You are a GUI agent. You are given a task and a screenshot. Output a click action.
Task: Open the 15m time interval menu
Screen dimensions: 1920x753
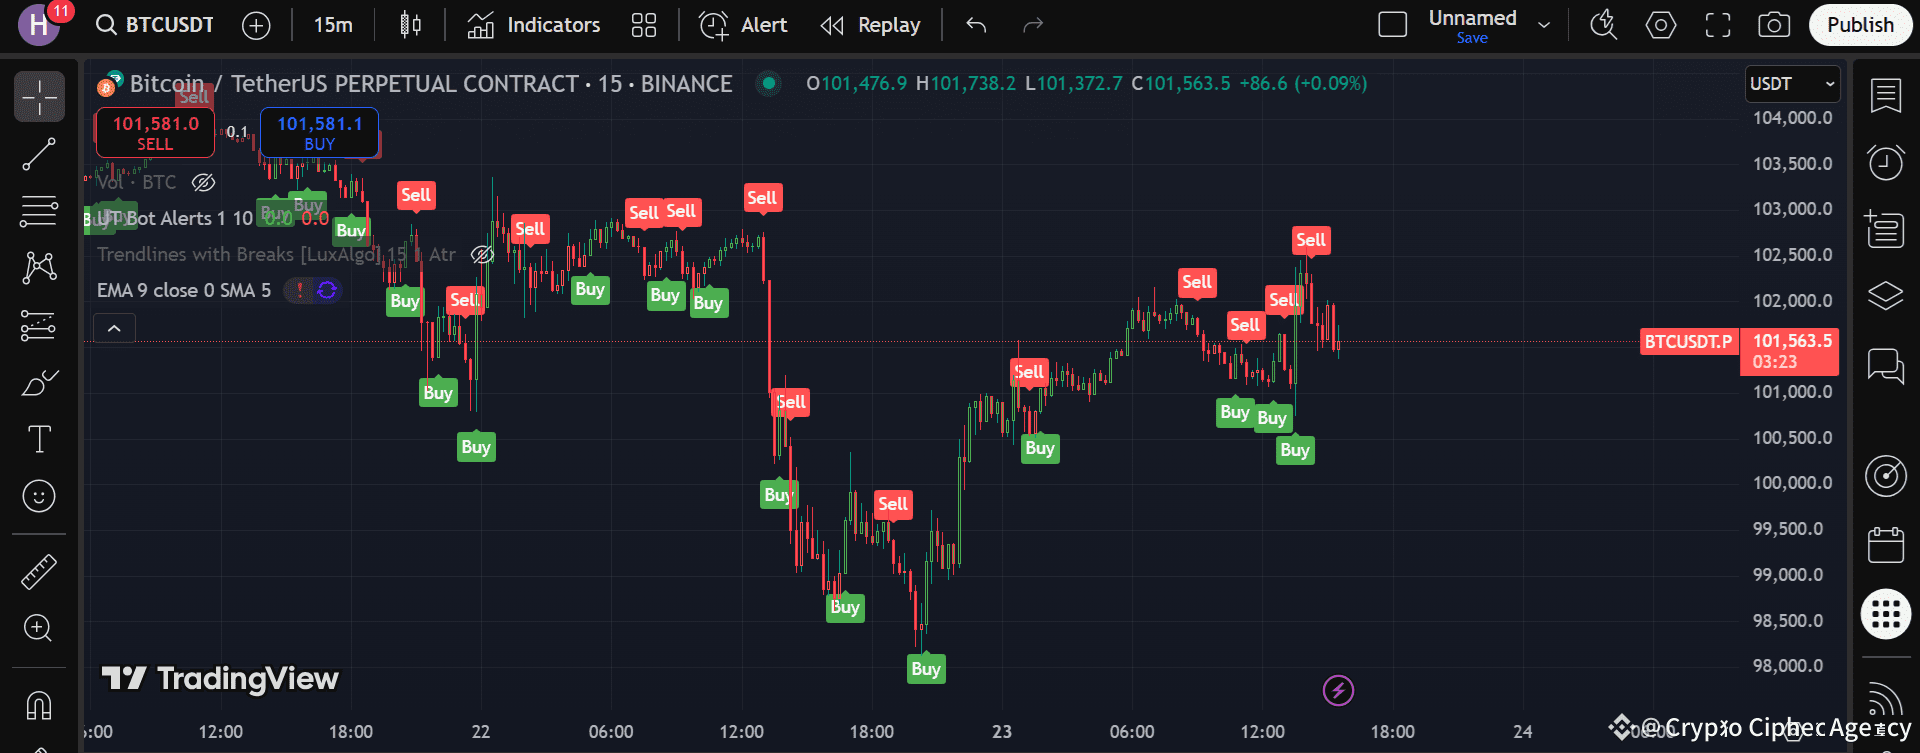(x=333, y=25)
